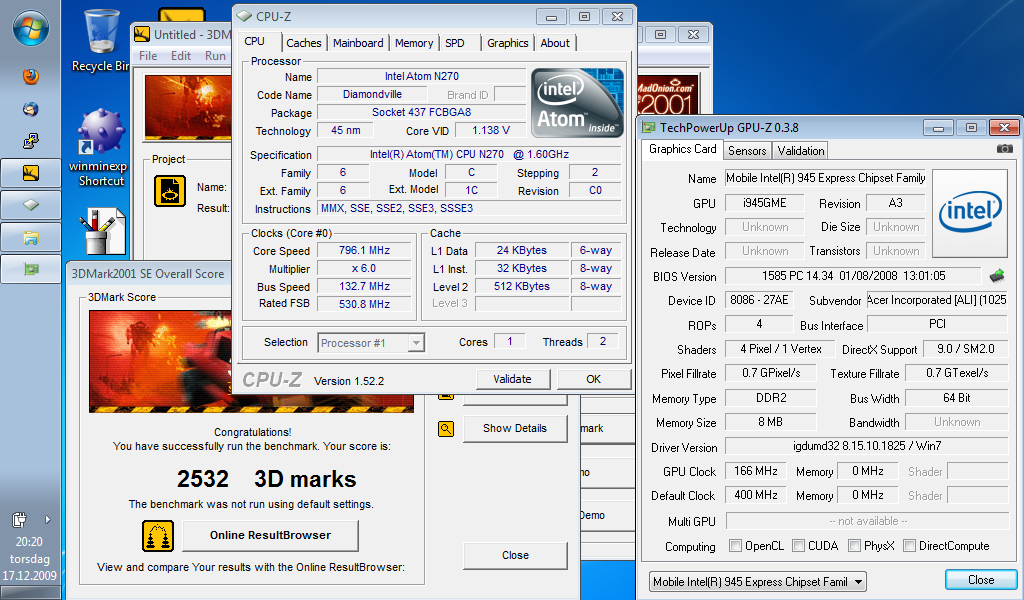Viewport: 1024px width, 600px height.
Task: Click magnifier icon beside Show Details
Action: (x=446, y=429)
